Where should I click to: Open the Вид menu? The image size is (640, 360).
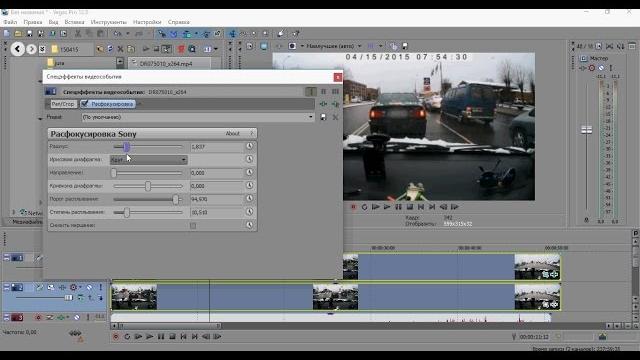click(x=53, y=22)
